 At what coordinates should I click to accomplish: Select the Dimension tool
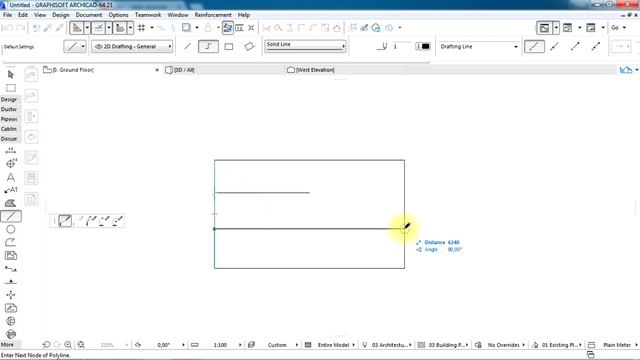[x=11, y=151]
